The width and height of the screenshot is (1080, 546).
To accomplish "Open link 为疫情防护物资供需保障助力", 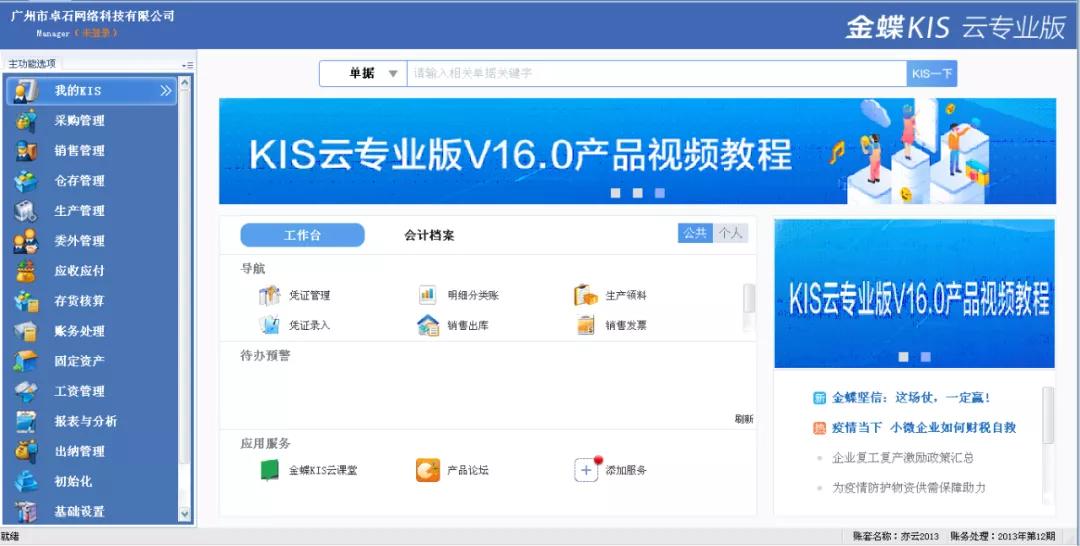I will click(909, 487).
